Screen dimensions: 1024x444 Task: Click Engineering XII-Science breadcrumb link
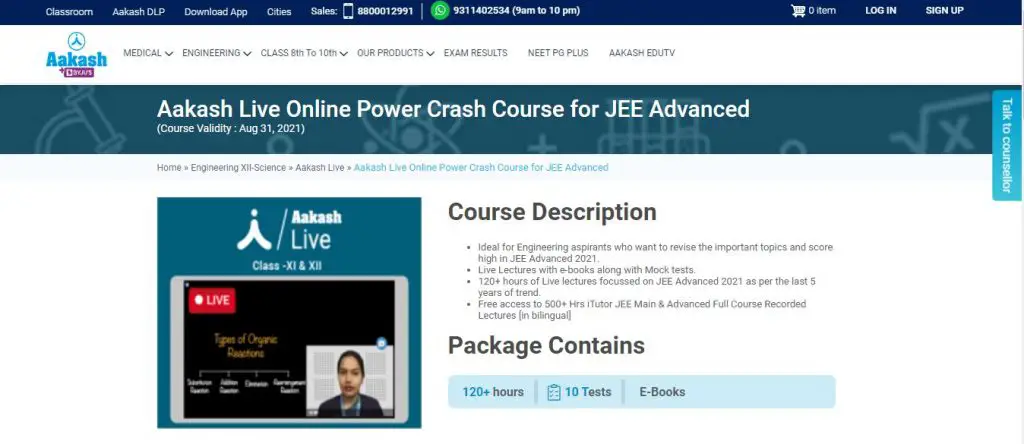[x=238, y=168]
